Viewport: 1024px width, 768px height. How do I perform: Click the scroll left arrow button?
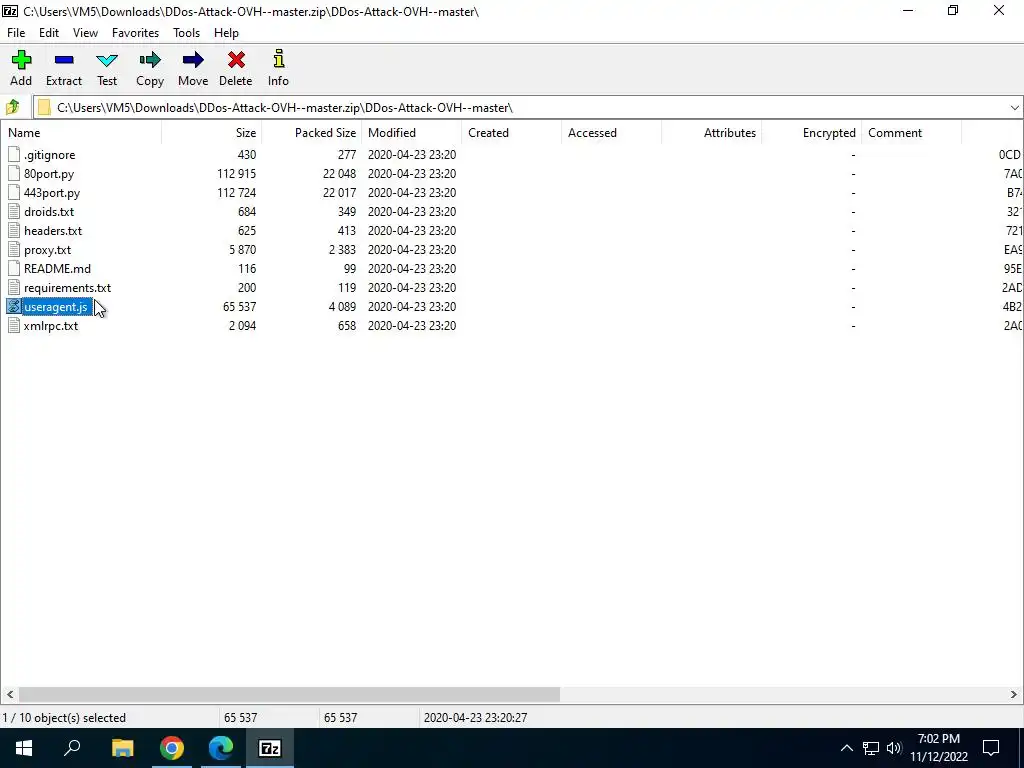[9, 694]
